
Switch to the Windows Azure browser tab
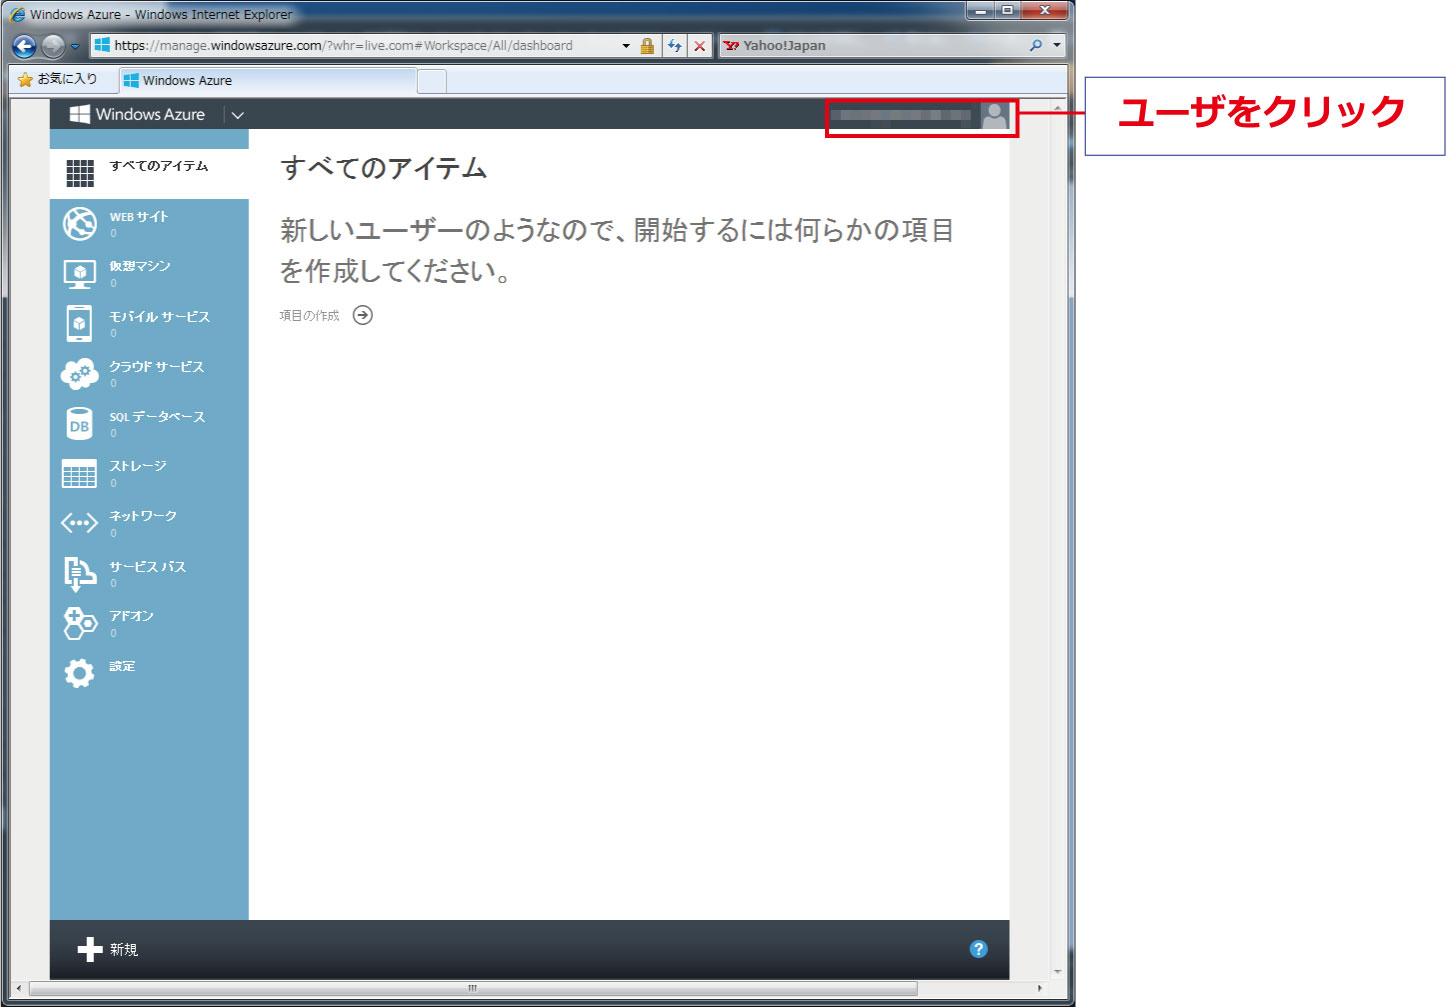[267, 81]
